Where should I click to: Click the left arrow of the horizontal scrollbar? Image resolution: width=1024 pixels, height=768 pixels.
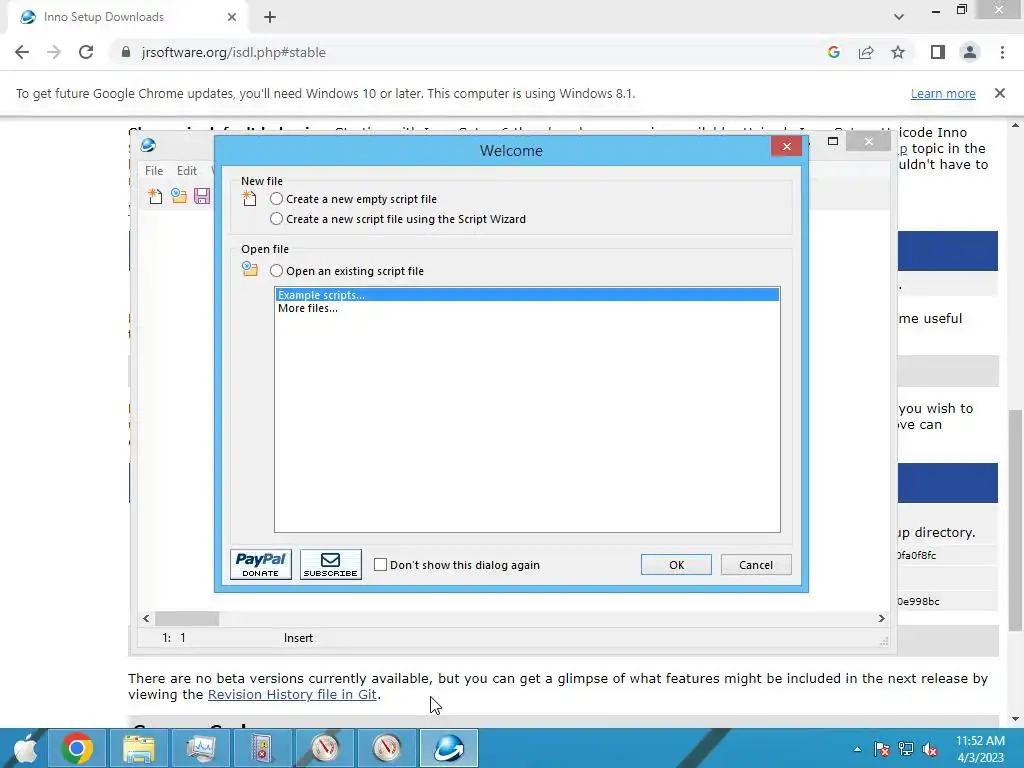(x=146, y=618)
